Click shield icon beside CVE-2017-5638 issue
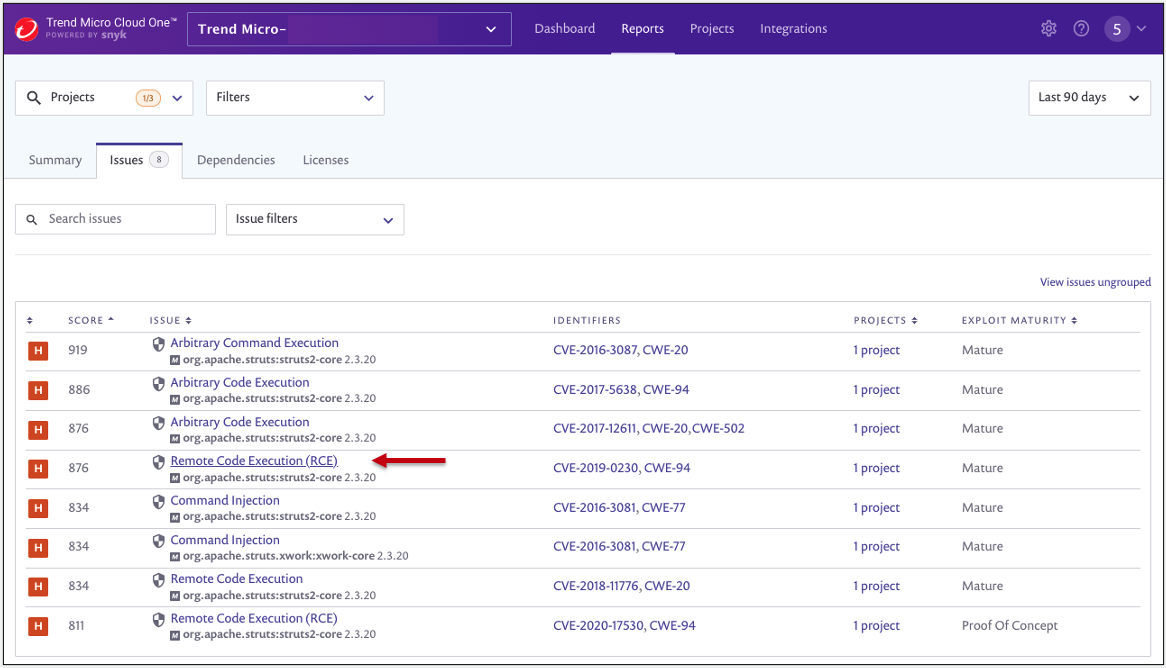The image size is (1166, 668). [158, 383]
